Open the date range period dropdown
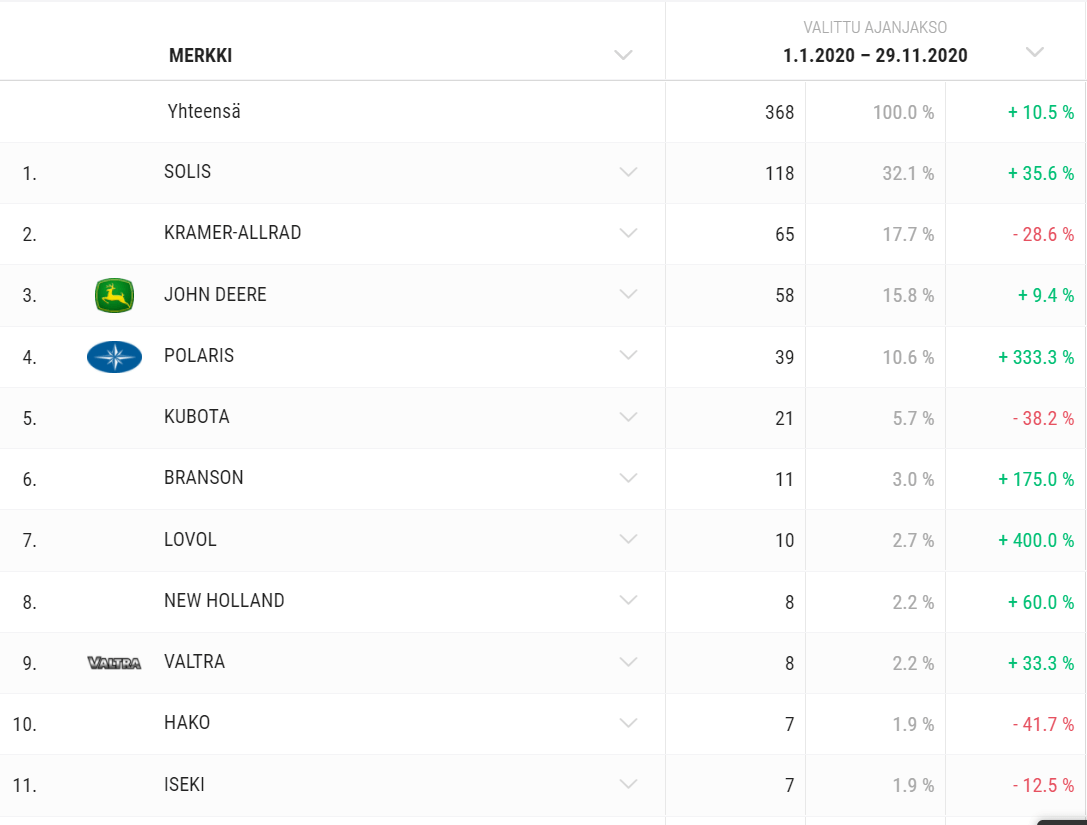This screenshot has width=1087, height=825. pos(1035,52)
